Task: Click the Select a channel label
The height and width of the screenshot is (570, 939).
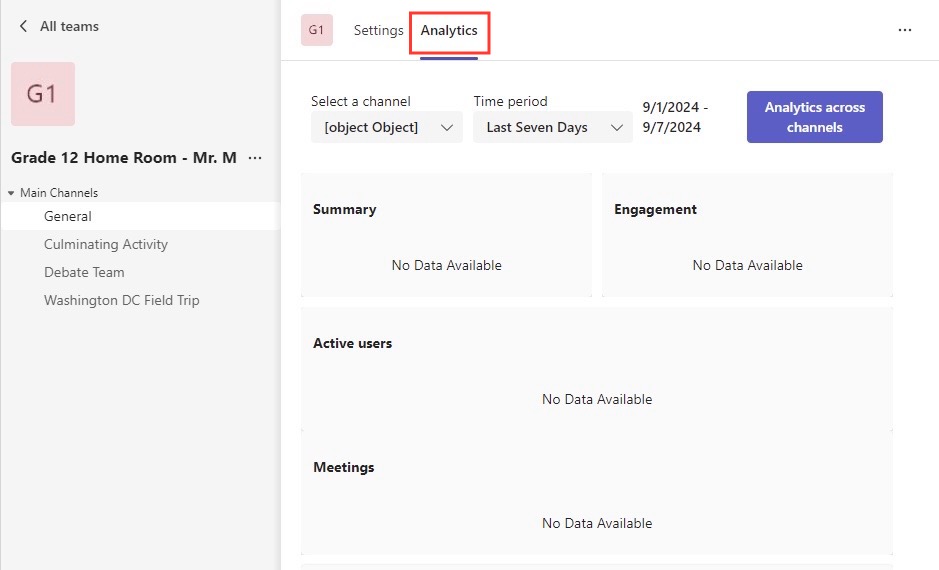Action: click(x=361, y=101)
